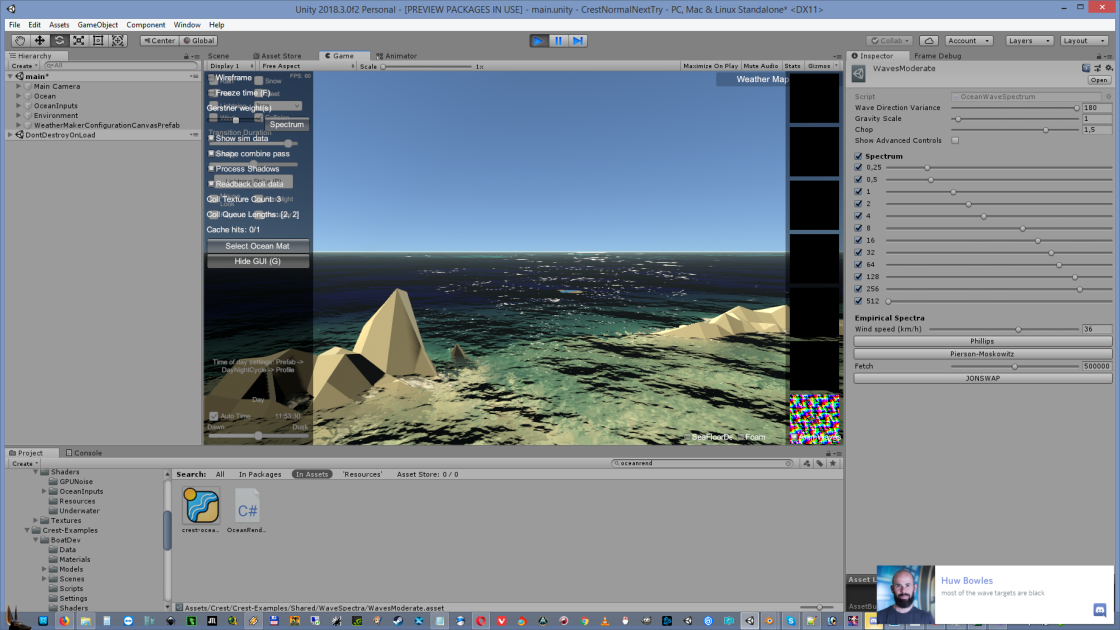Image resolution: width=1120 pixels, height=630 pixels.
Task: Expand the Ocean hierarchy item
Action: pos(19,96)
